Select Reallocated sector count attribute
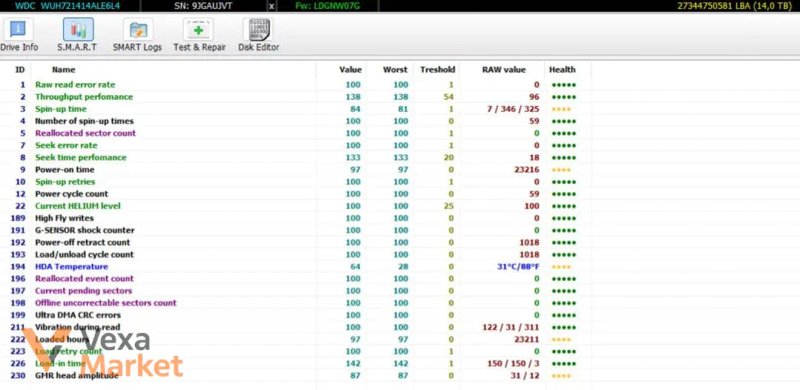This screenshot has width=800, height=390. (x=85, y=133)
